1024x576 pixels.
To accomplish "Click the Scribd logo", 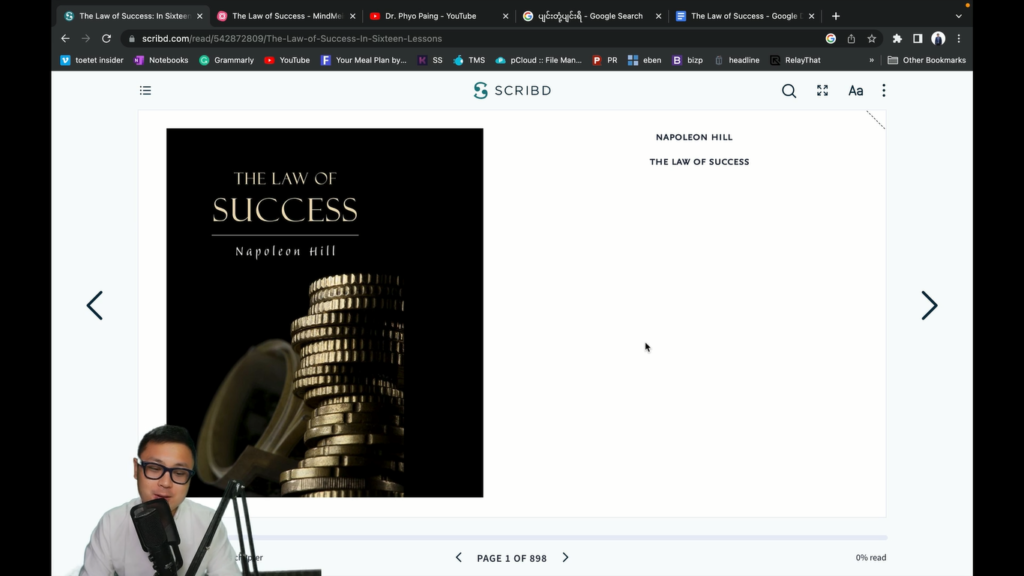I will coord(513,91).
